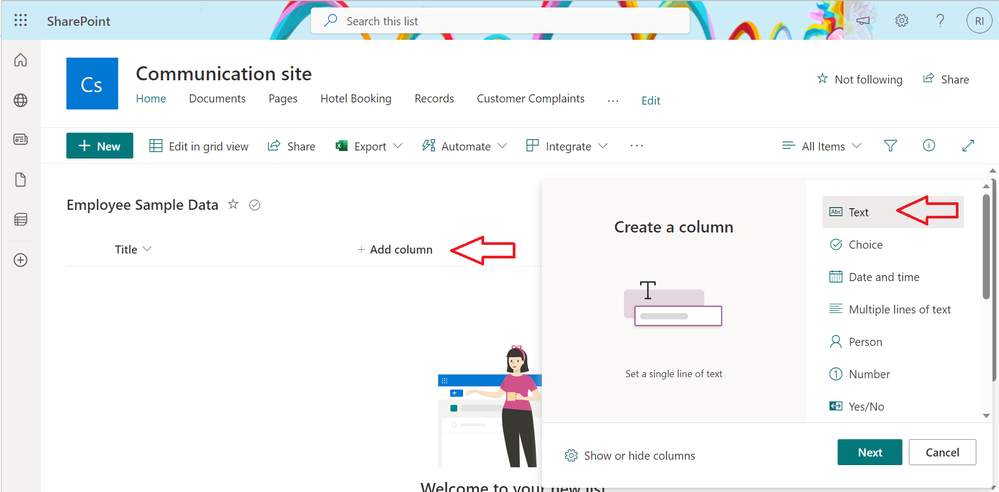
Task: Click the SharePoint home icon in sidebar
Action: click(x=20, y=61)
